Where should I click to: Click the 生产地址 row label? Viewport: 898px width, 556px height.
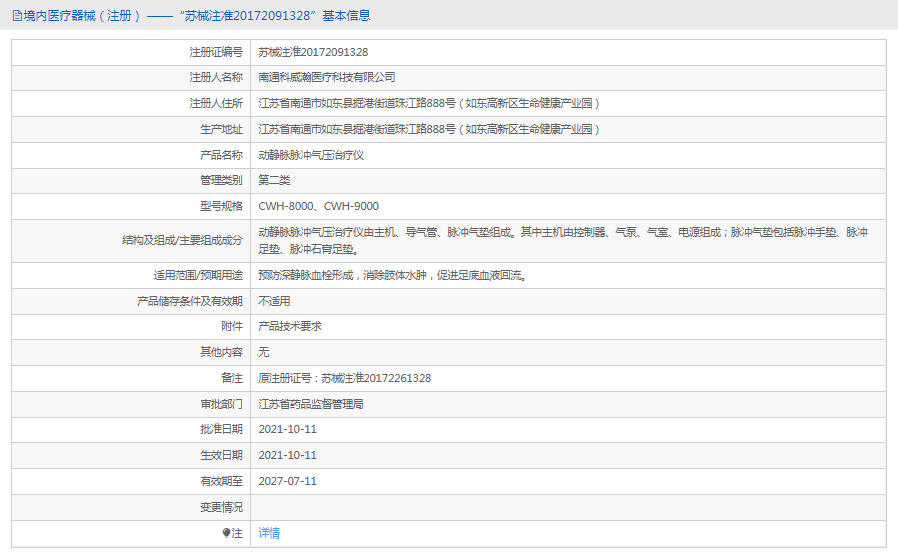[221, 129]
